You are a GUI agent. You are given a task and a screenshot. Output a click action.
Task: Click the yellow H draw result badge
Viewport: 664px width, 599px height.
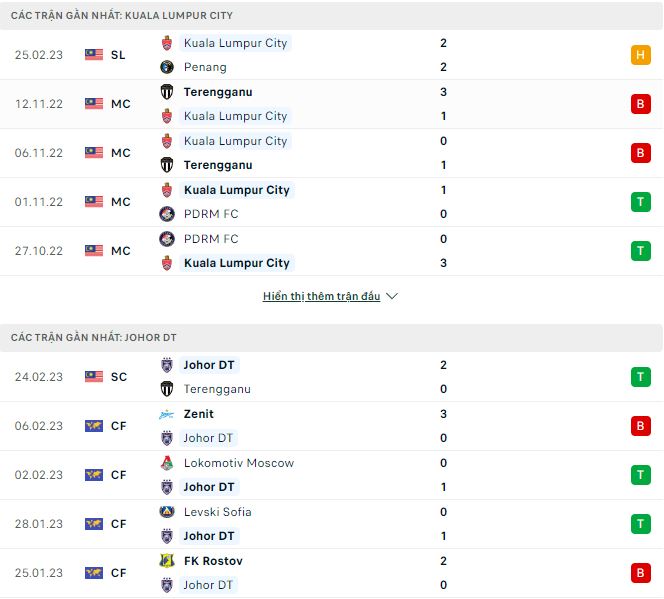click(x=641, y=55)
